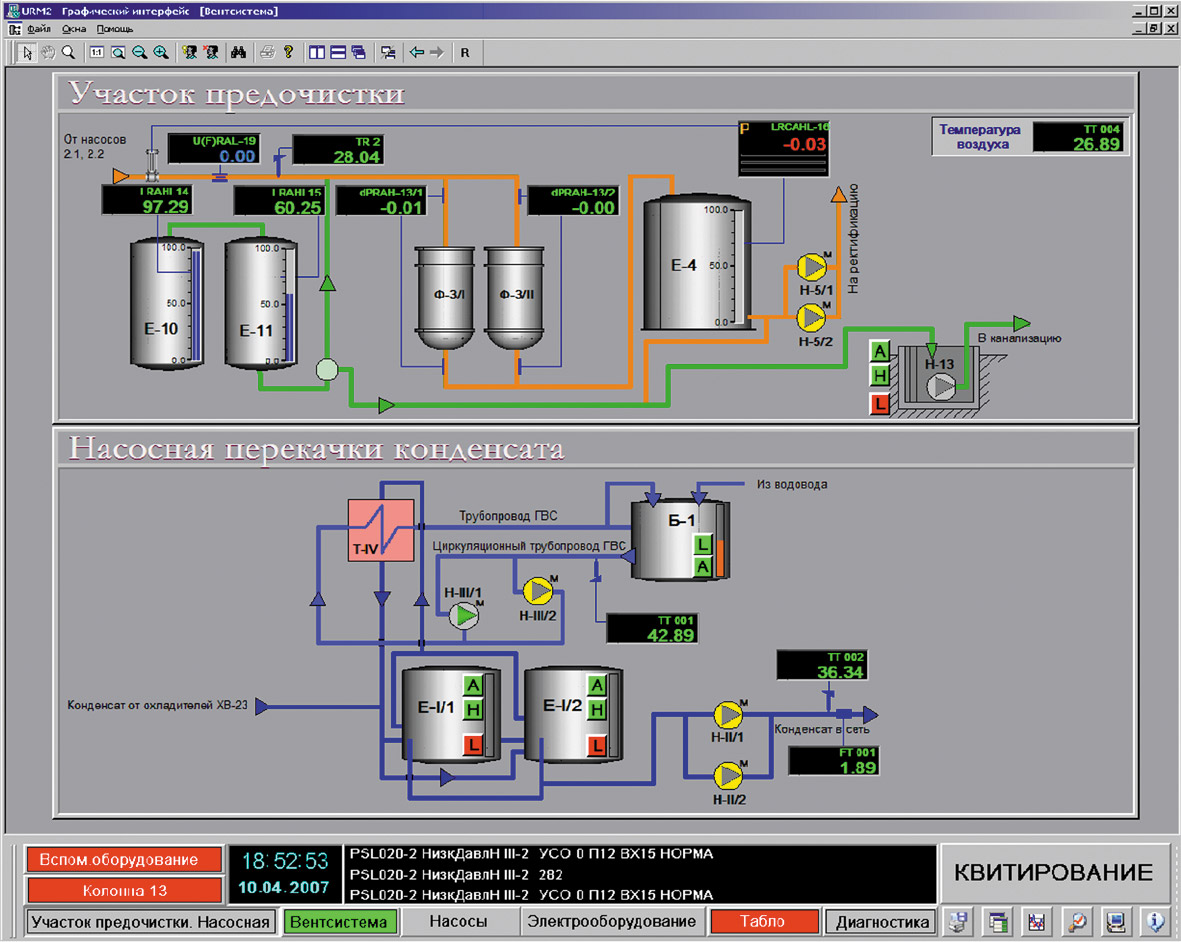Click the printer icon in toolbar
This screenshot has height=942, width=1181.
[267, 53]
